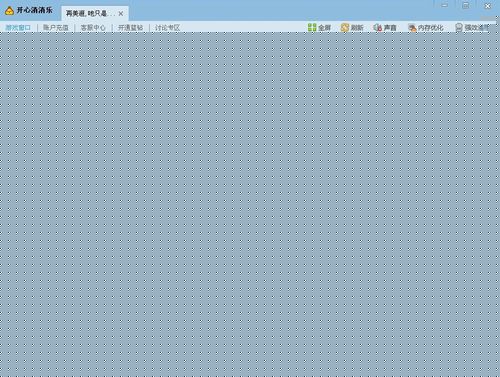Screen dimensions: 500x377
Task: Click the green fullscreen (全屏) grid icon
Action: 312,27
